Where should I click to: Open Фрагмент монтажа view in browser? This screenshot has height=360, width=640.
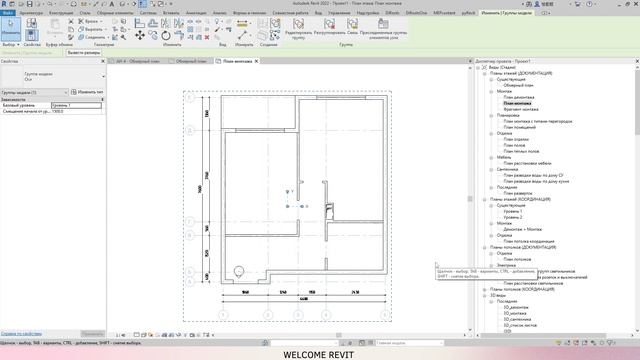point(521,109)
